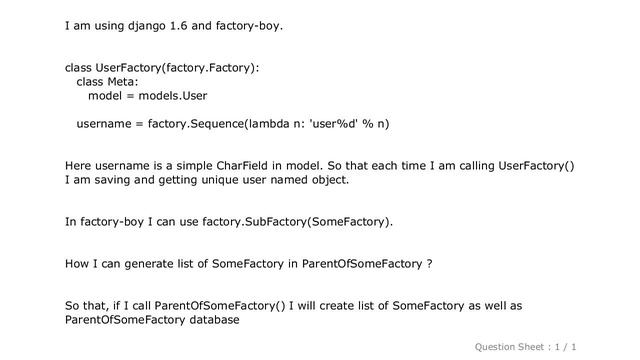Click the 'username = factory.Sequence' code line
The image size is (640, 360).
pos(233,124)
